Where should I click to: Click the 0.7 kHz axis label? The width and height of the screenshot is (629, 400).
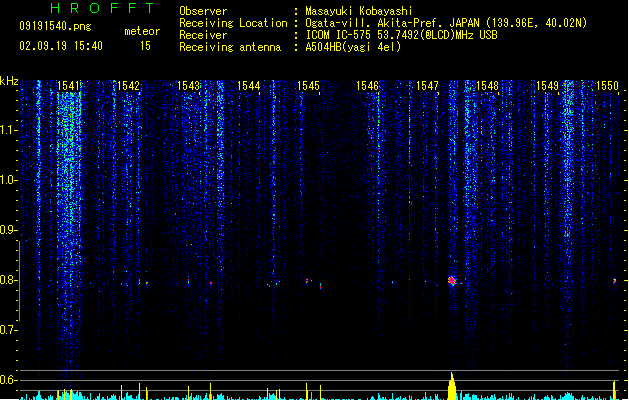(x=8, y=330)
